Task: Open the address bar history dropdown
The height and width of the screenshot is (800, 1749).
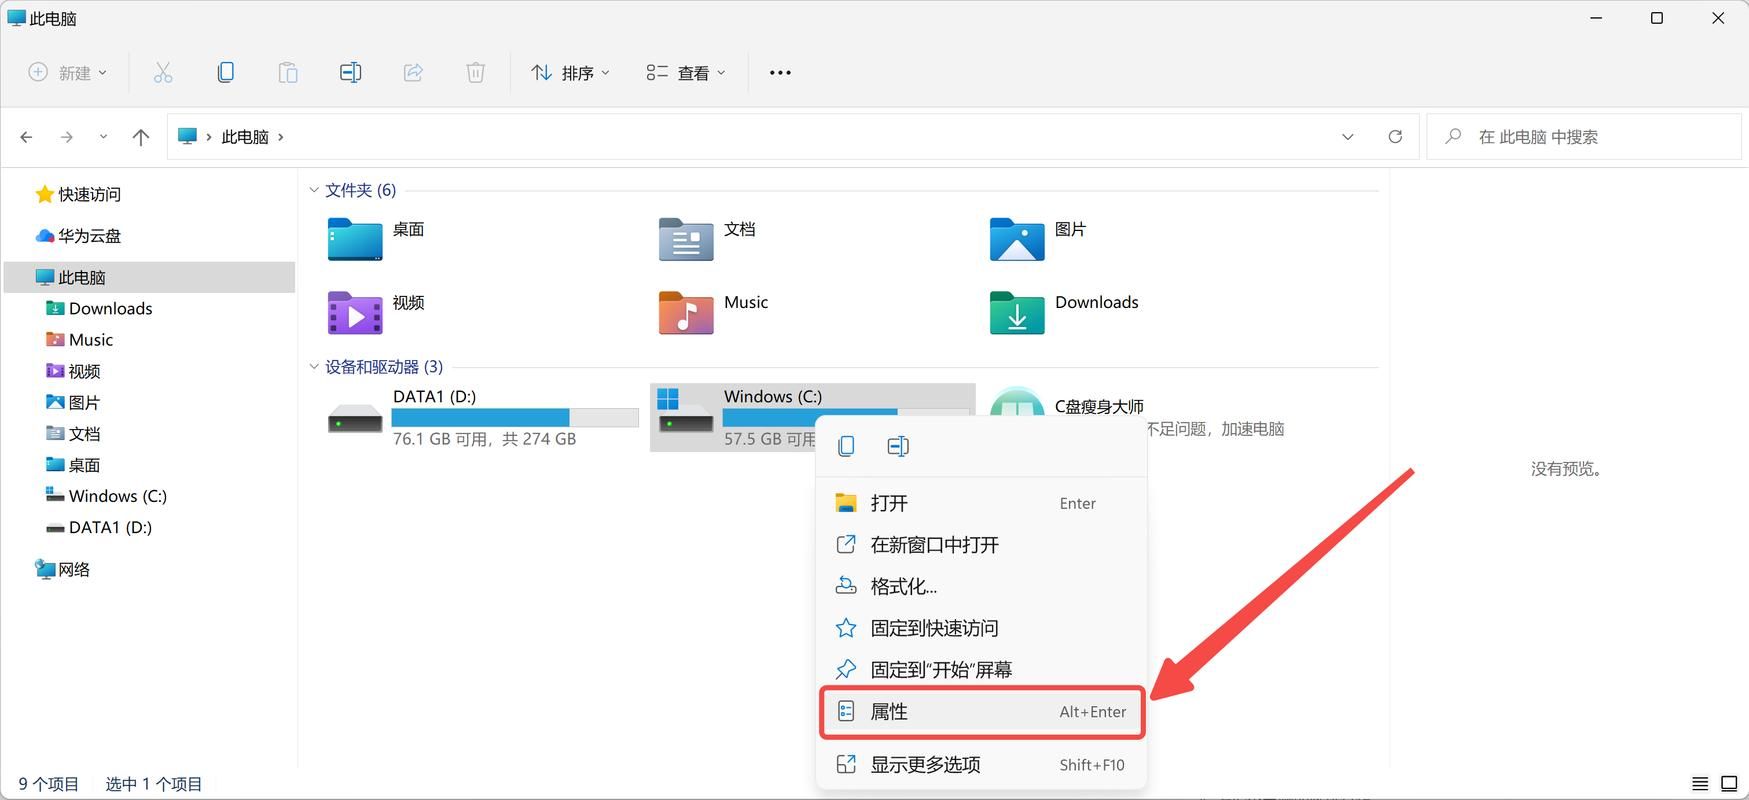Action: click(1348, 137)
